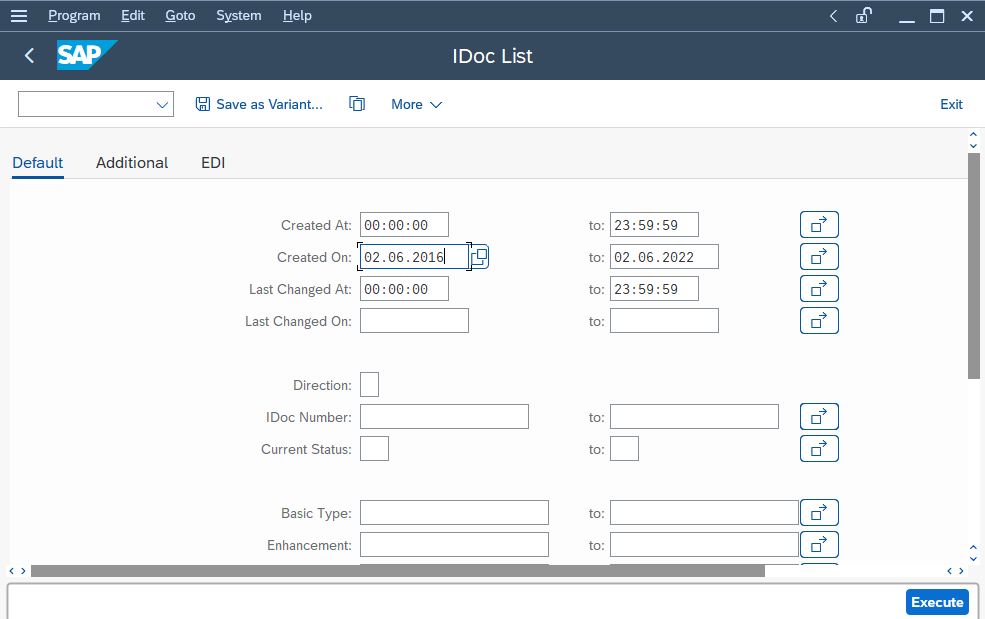Click the horizontal scroll left arrow

point(11,571)
